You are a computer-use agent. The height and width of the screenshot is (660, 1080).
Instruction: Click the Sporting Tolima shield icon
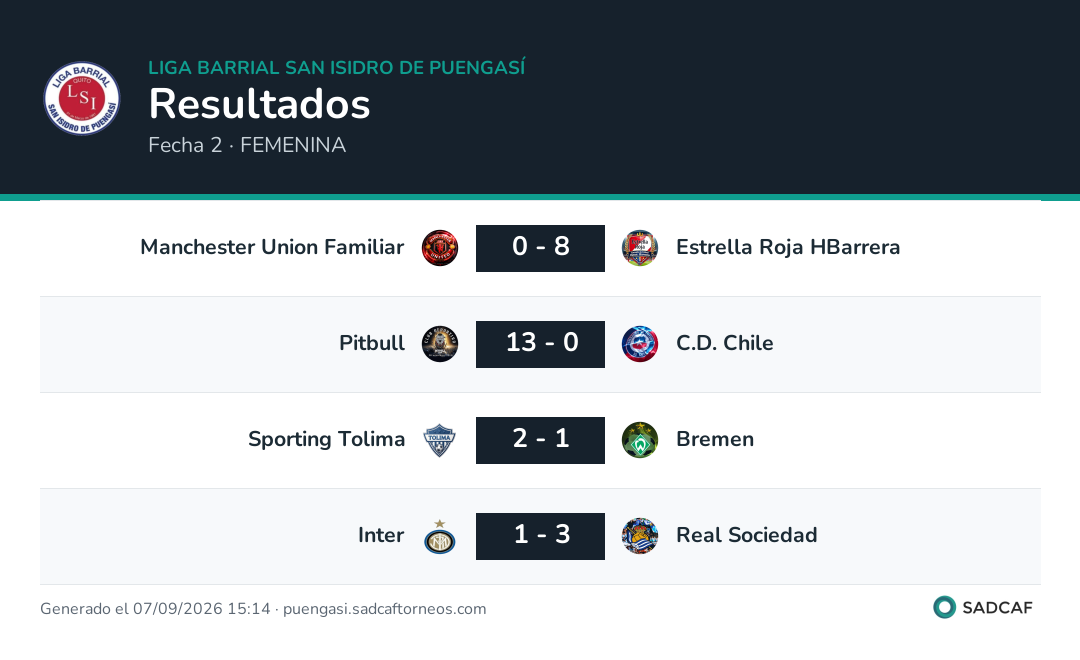[440, 440]
